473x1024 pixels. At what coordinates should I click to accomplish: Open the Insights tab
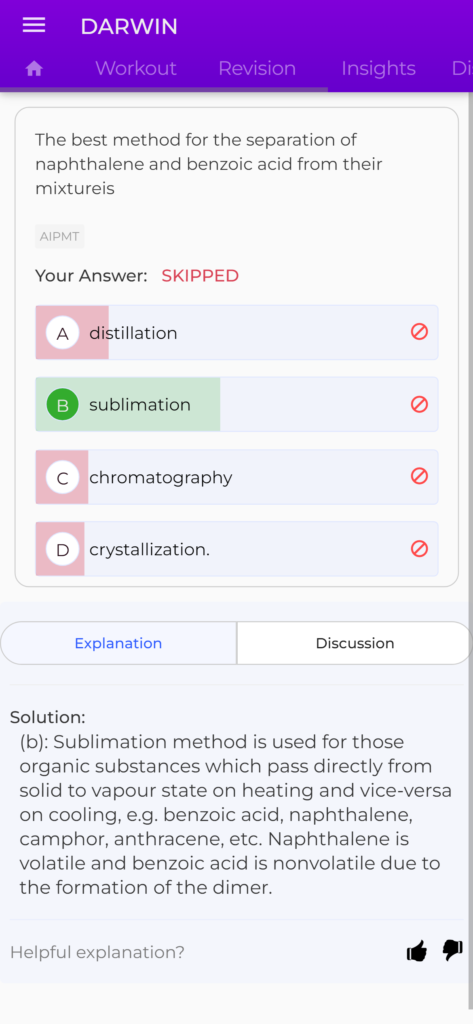(378, 69)
